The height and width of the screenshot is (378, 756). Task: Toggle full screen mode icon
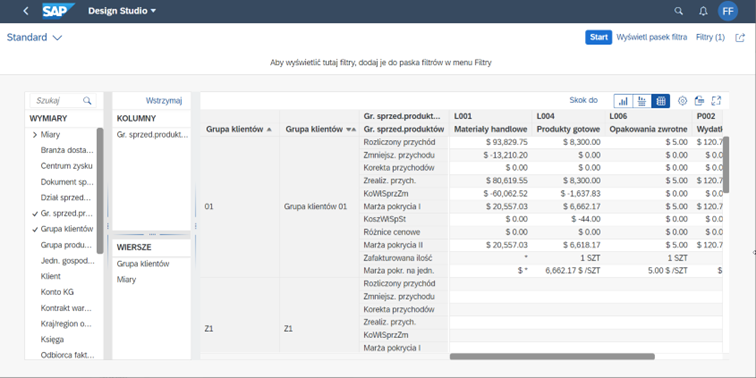click(x=716, y=101)
